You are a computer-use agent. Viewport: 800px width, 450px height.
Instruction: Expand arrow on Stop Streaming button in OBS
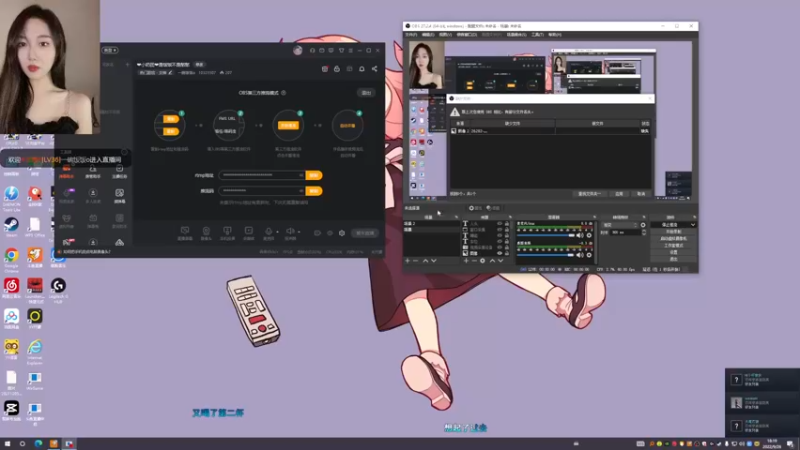[693, 224]
